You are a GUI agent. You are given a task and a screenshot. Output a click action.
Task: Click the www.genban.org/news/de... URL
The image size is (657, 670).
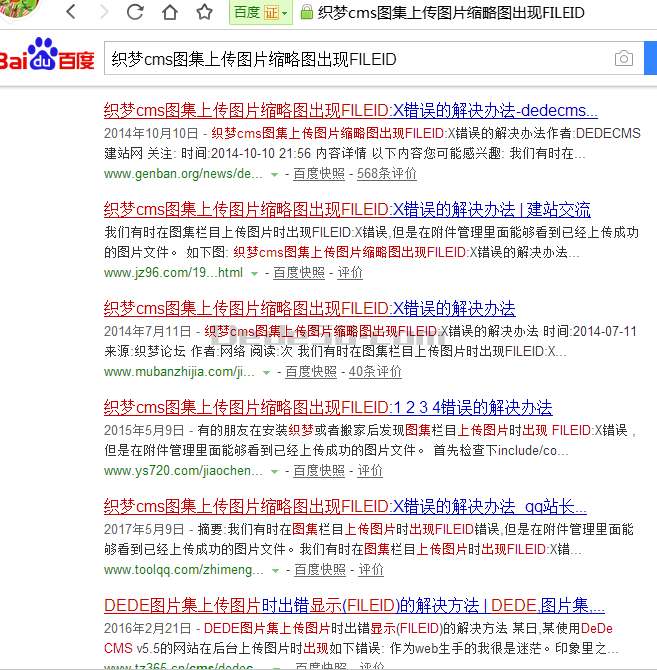click(183, 174)
